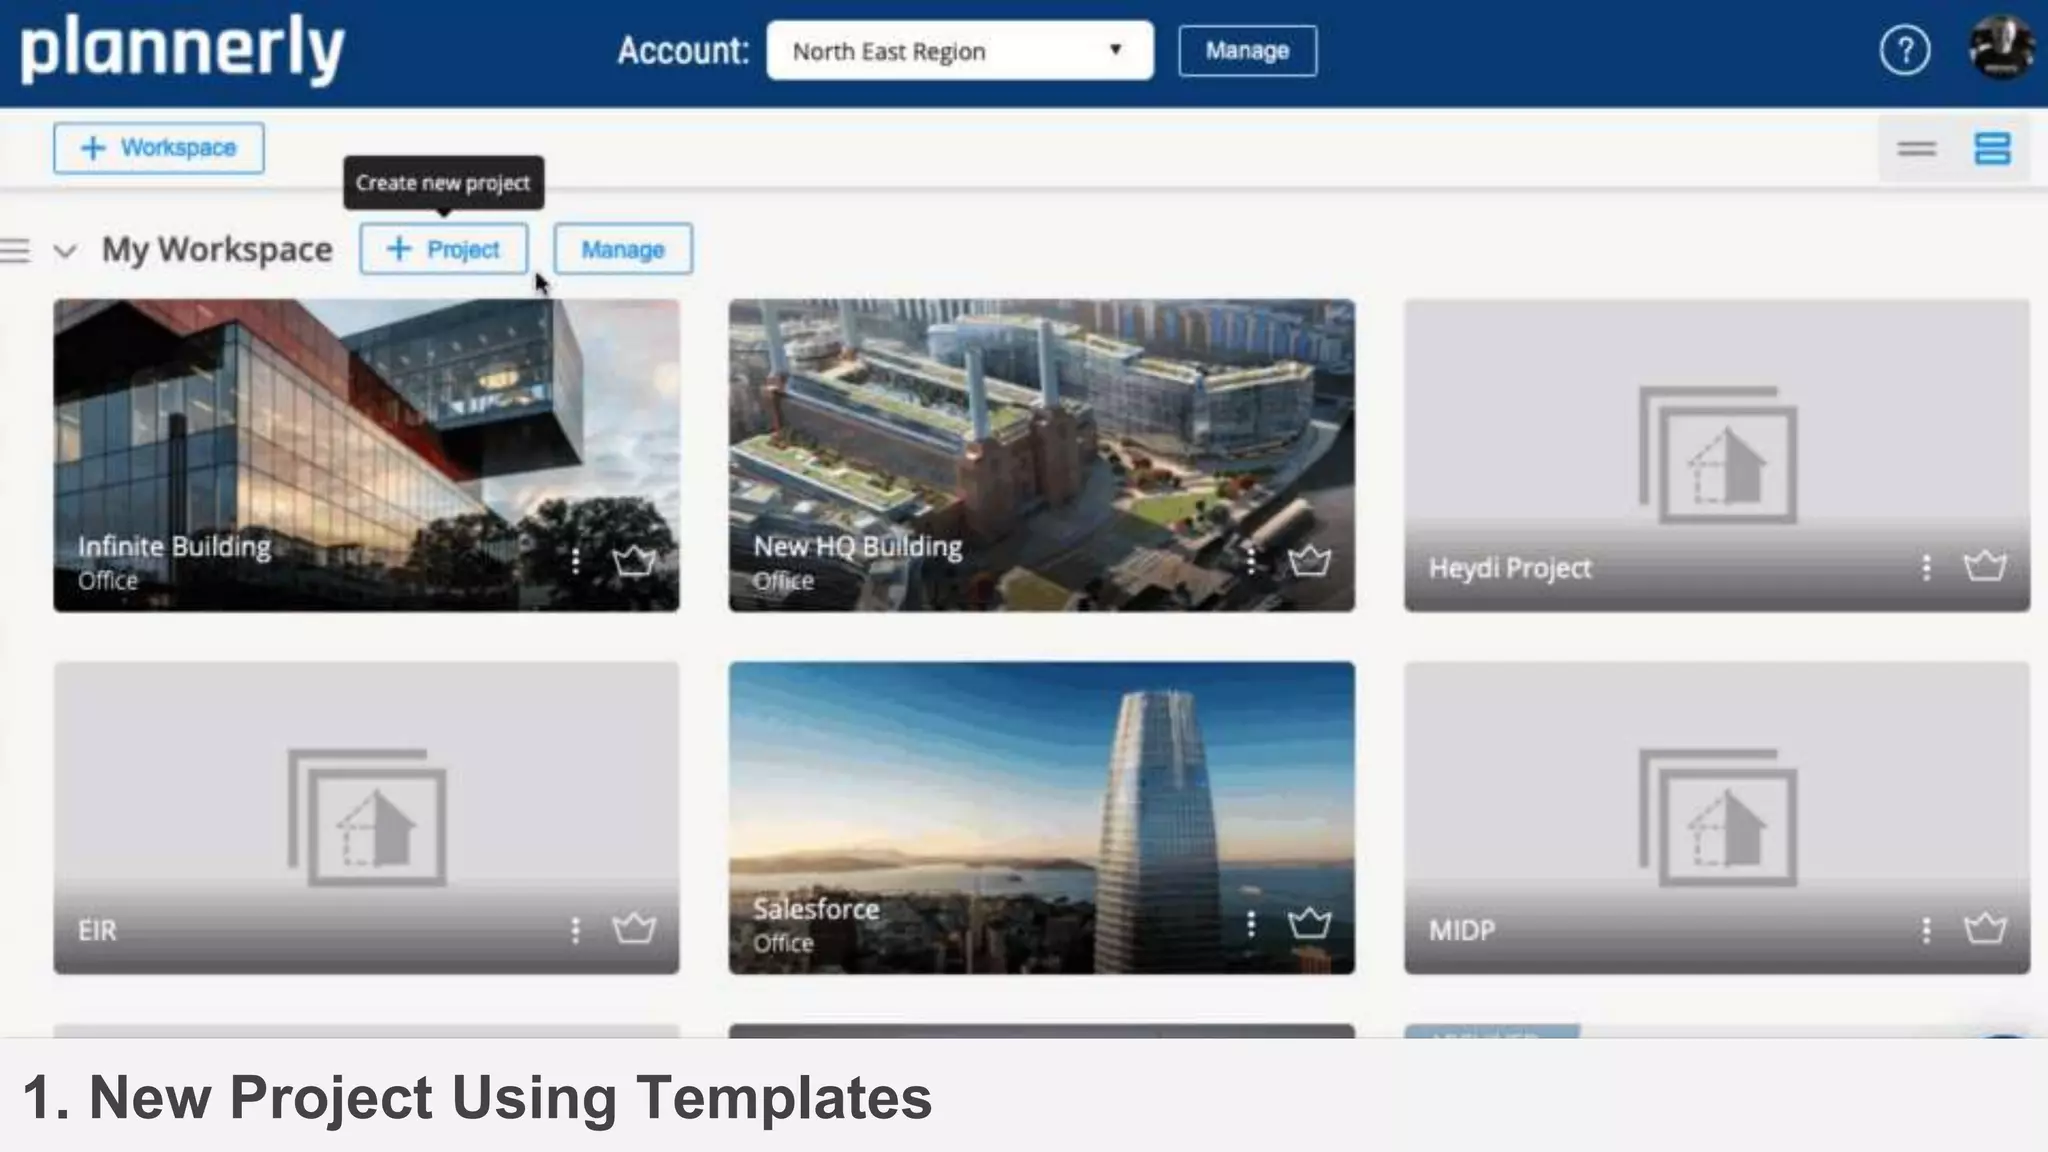
Task: Open three-dot menu on Heydi Project
Action: (x=1925, y=567)
